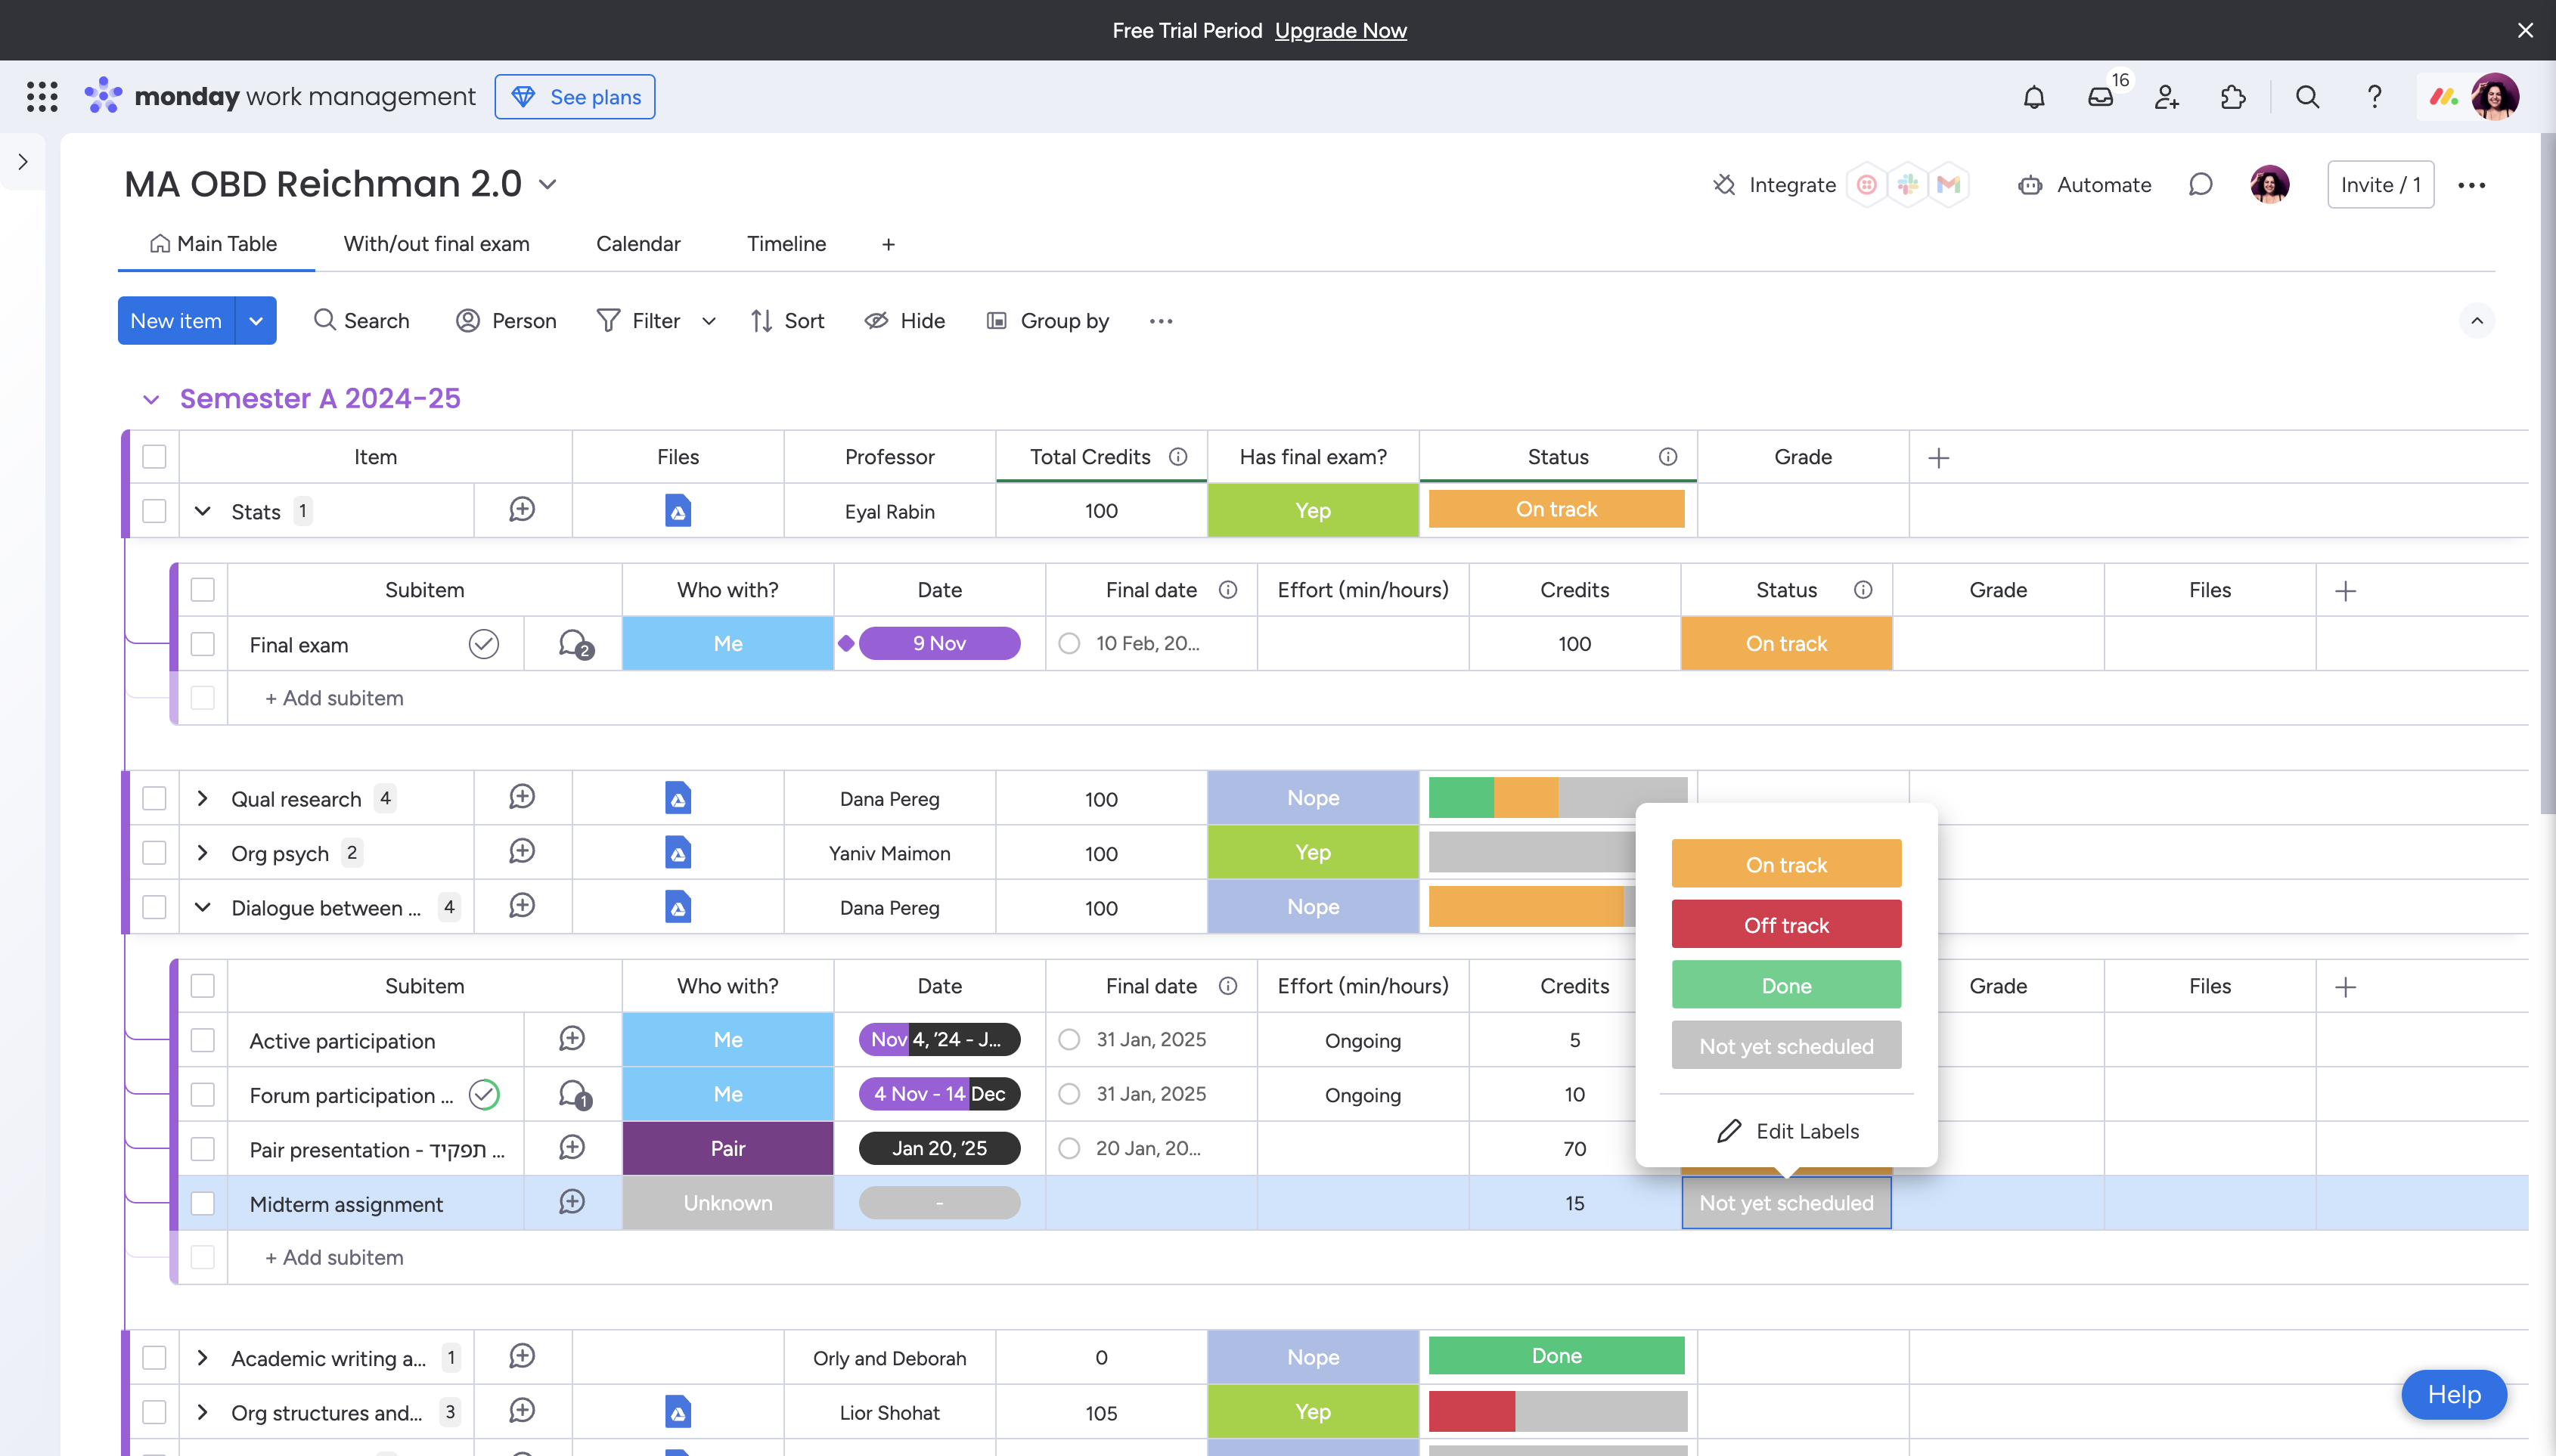Click the Invite / 1 button
This screenshot has width=2556, height=1456.
pyautogui.click(x=2380, y=185)
